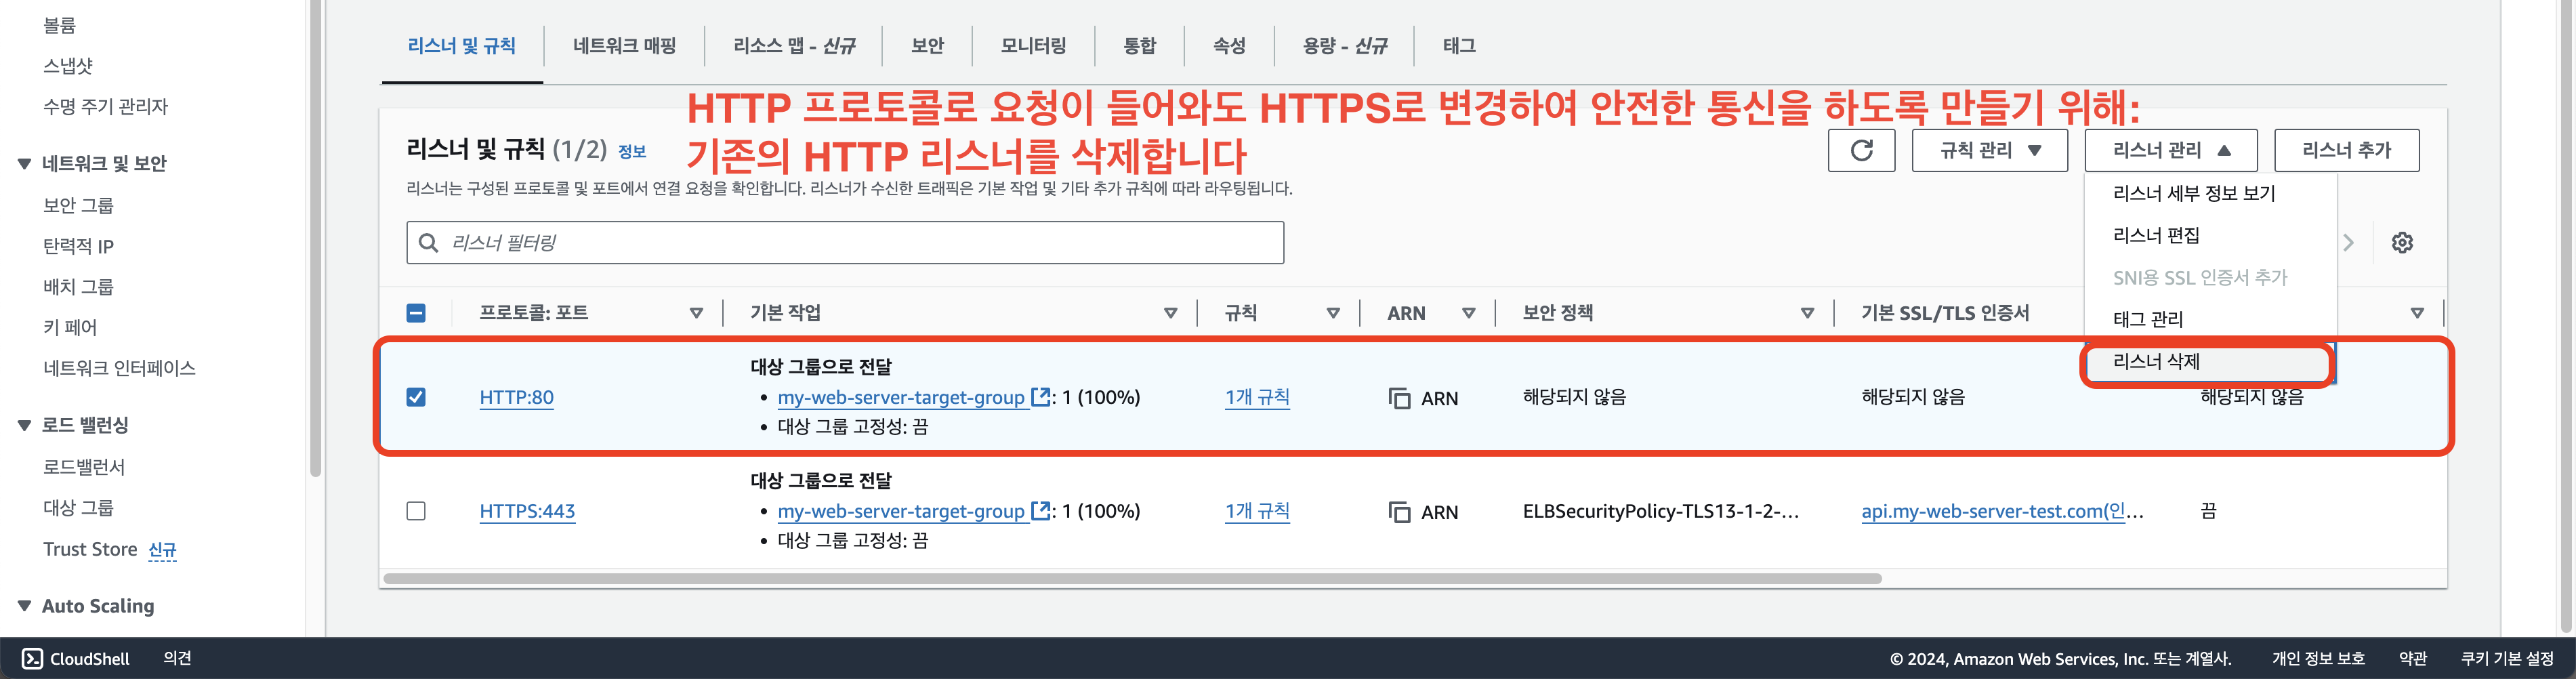Sort by ARN column arrow
Screen dimensions: 2576x679
coord(1469,313)
